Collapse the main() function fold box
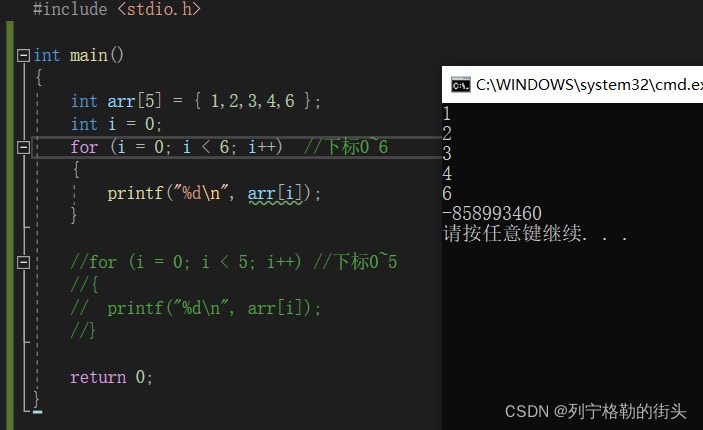 (x=23, y=56)
